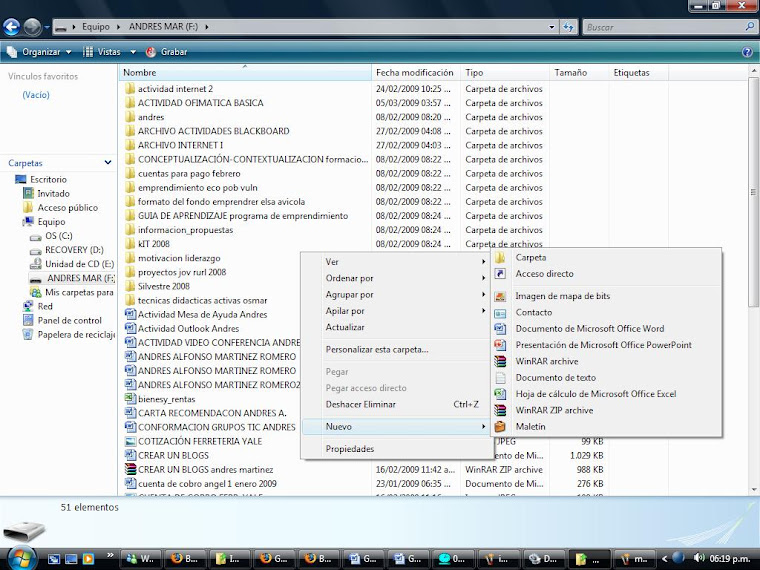The width and height of the screenshot is (760, 570).
Task: Choose Contacto from the new submenu
Action: [x=606, y=312]
